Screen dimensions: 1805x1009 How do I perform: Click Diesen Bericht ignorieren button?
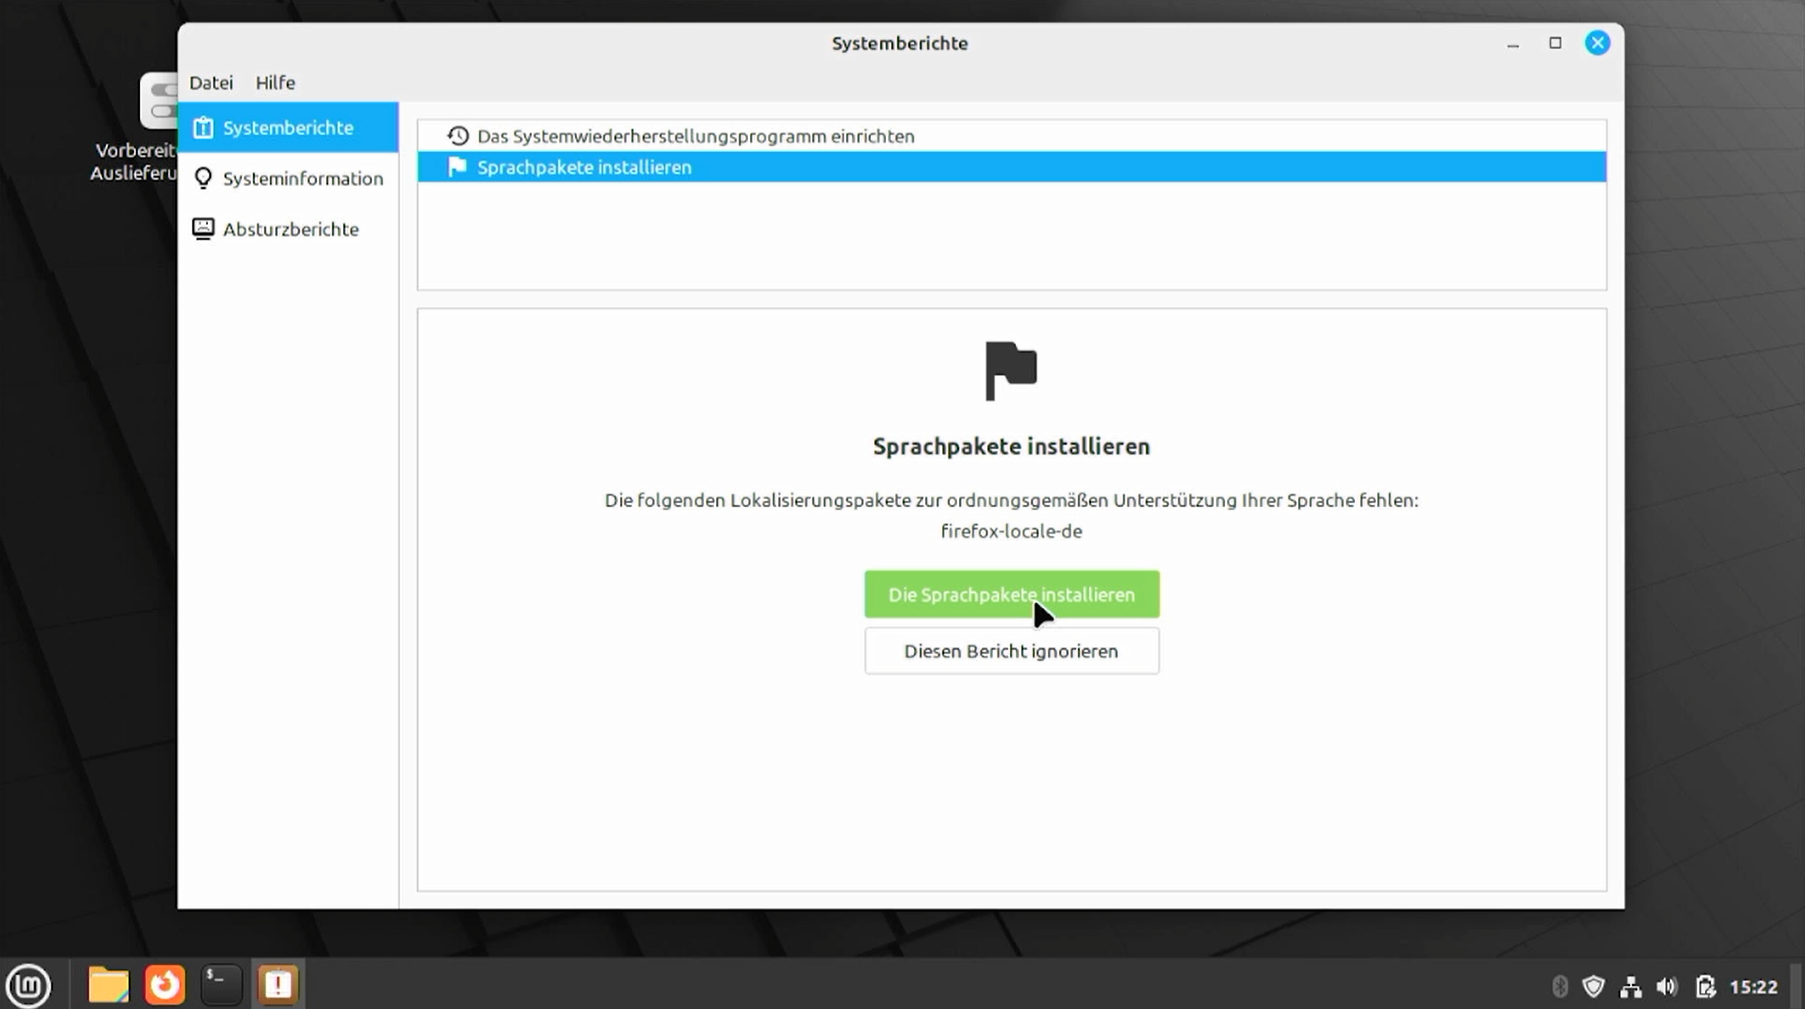(x=1011, y=651)
